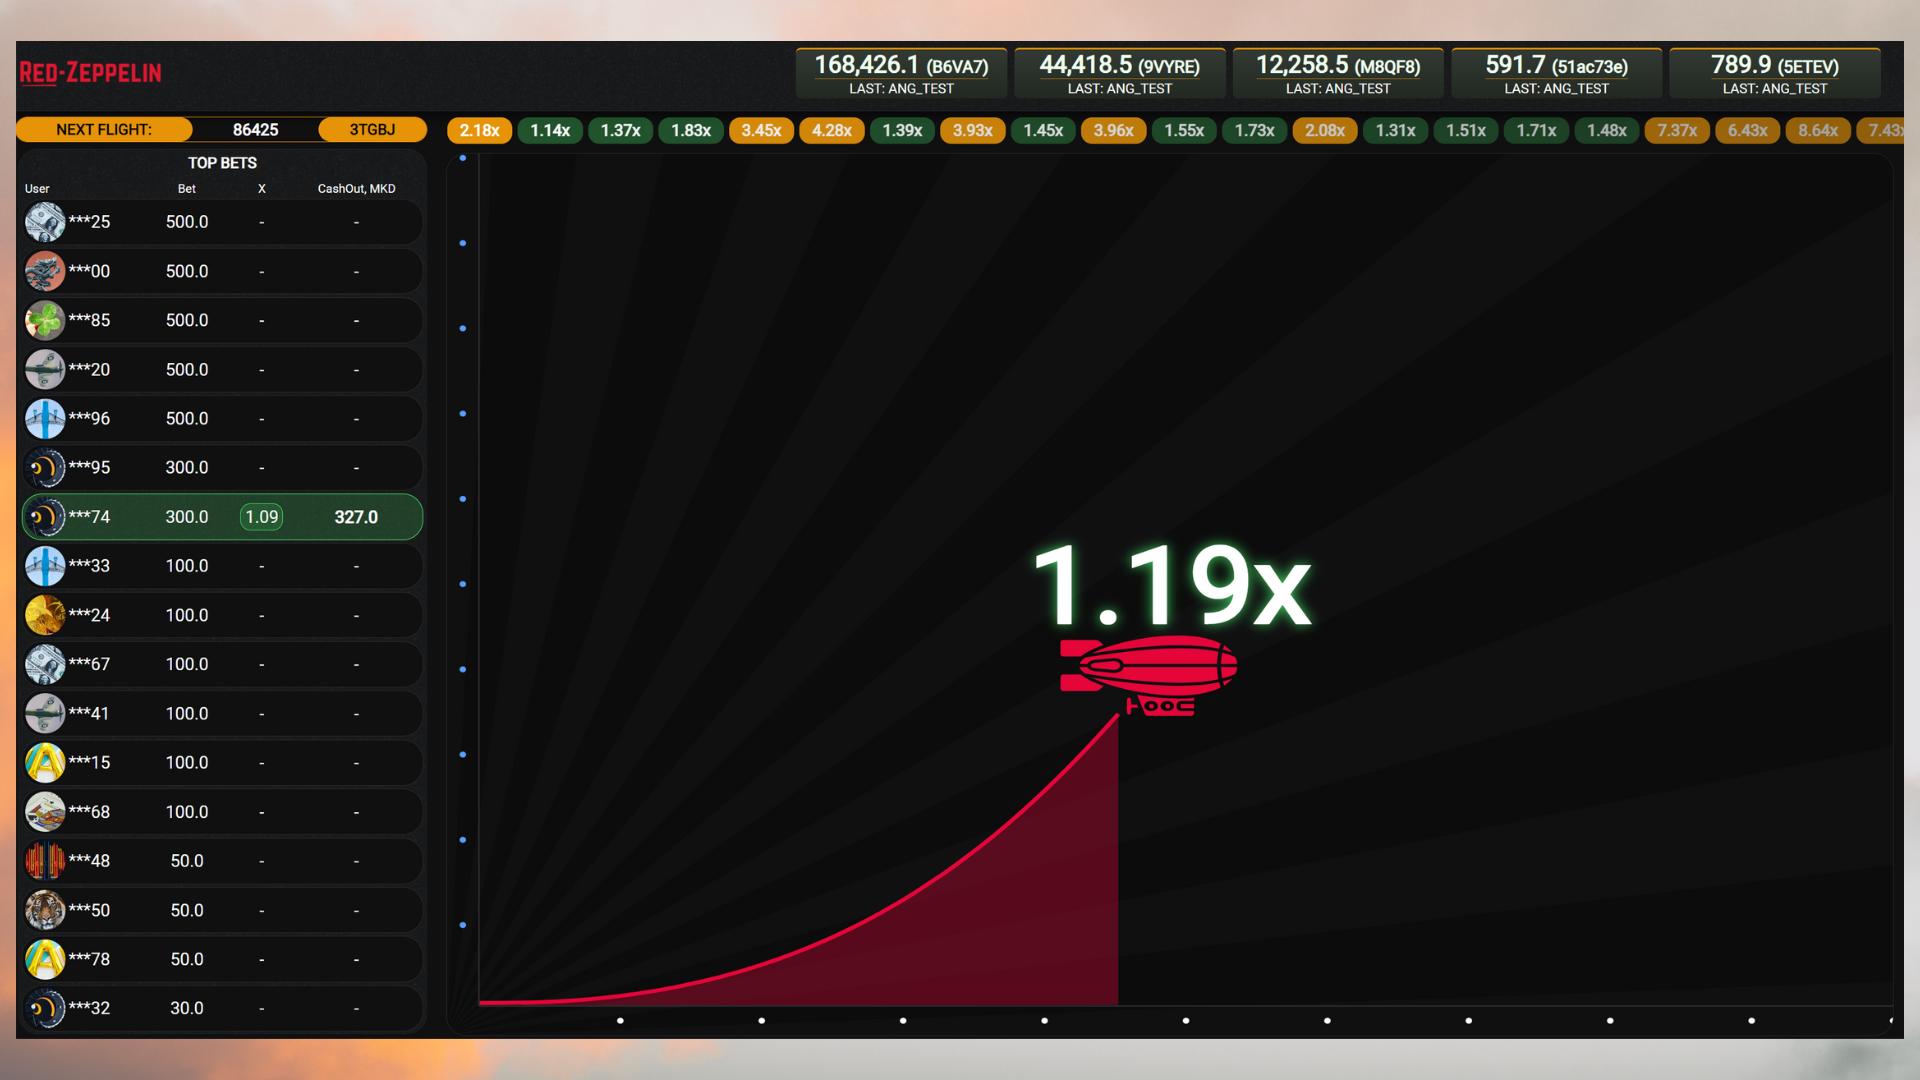Click the money avatar of user ***25
Image resolution: width=1920 pixels, height=1080 pixels.
(45, 222)
